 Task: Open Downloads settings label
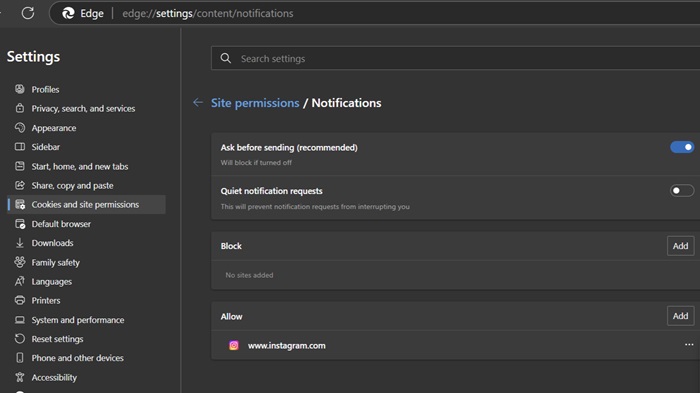pyautogui.click(x=52, y=243)
